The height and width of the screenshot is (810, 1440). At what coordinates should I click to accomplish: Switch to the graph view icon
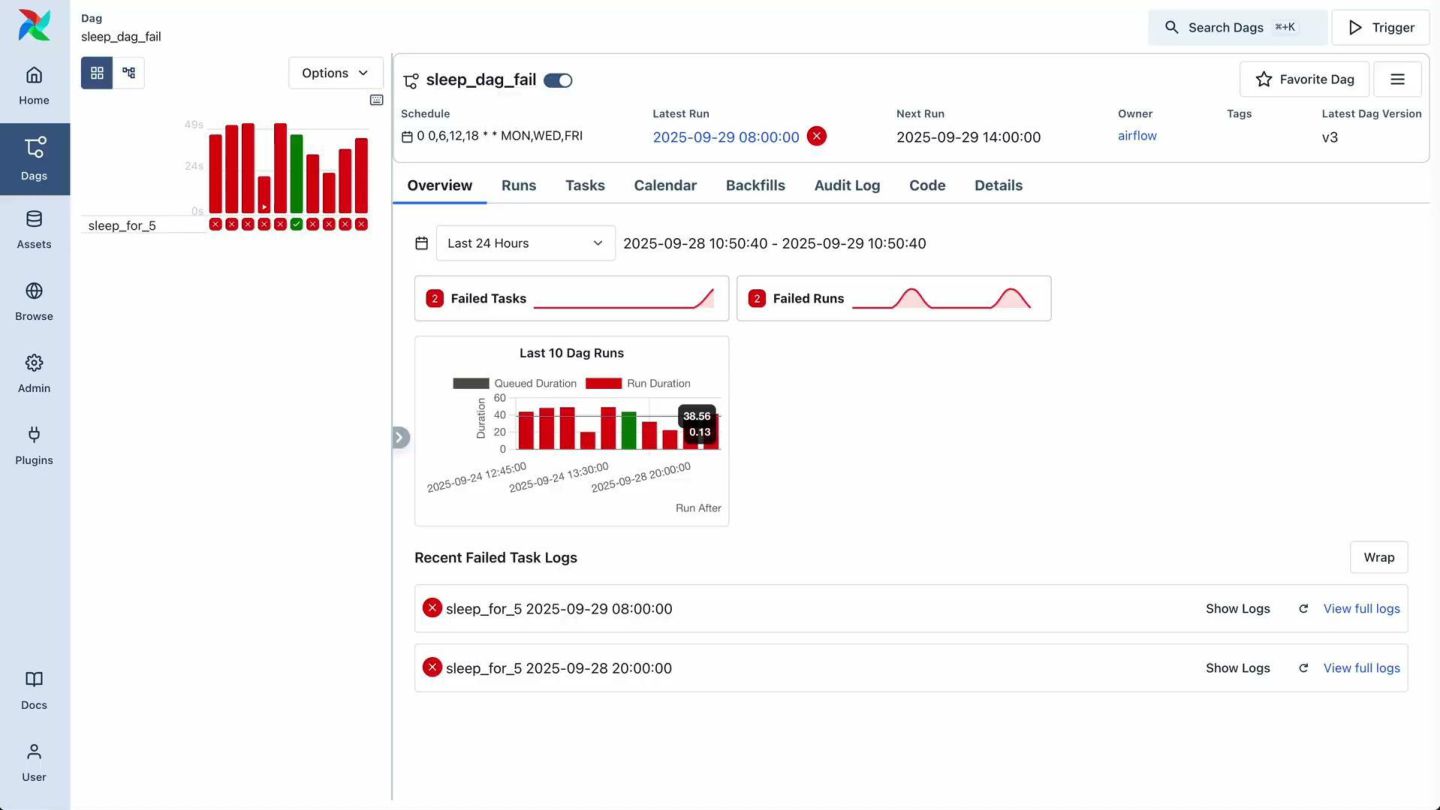click(x=129, y=73)
